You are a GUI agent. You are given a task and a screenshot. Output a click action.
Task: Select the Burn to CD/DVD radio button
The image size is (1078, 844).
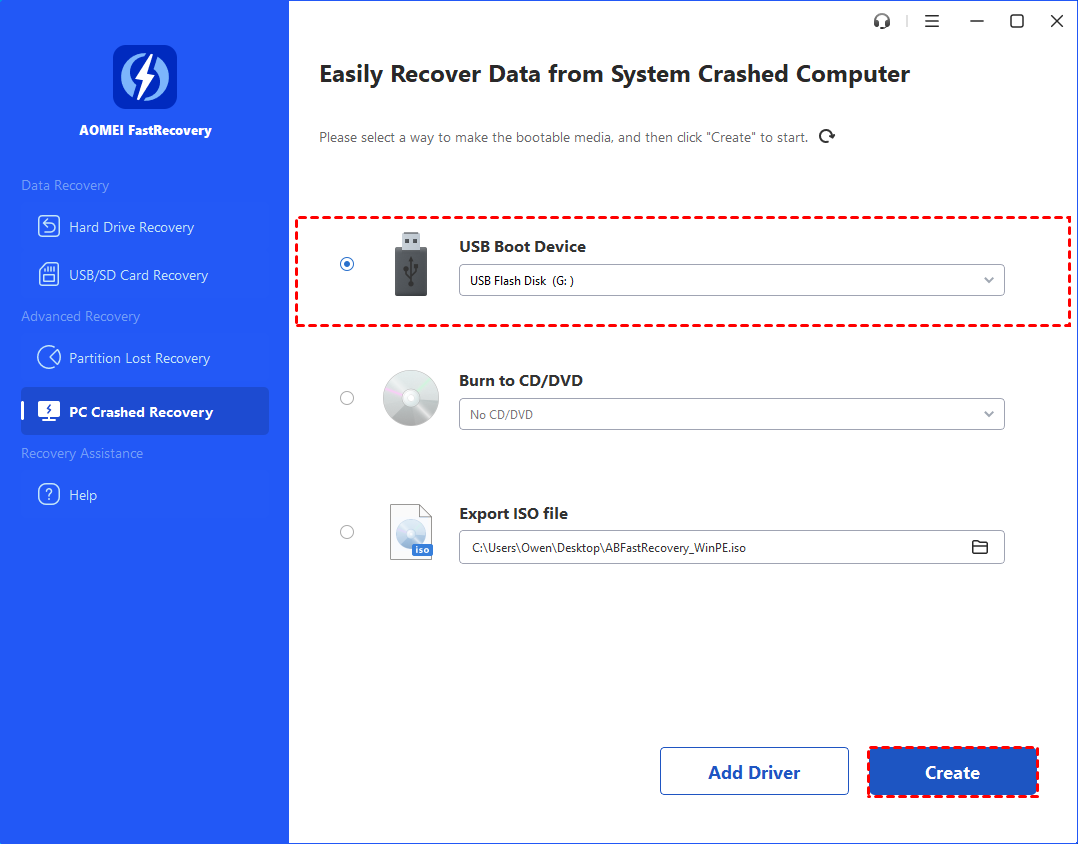pos(347,398)
